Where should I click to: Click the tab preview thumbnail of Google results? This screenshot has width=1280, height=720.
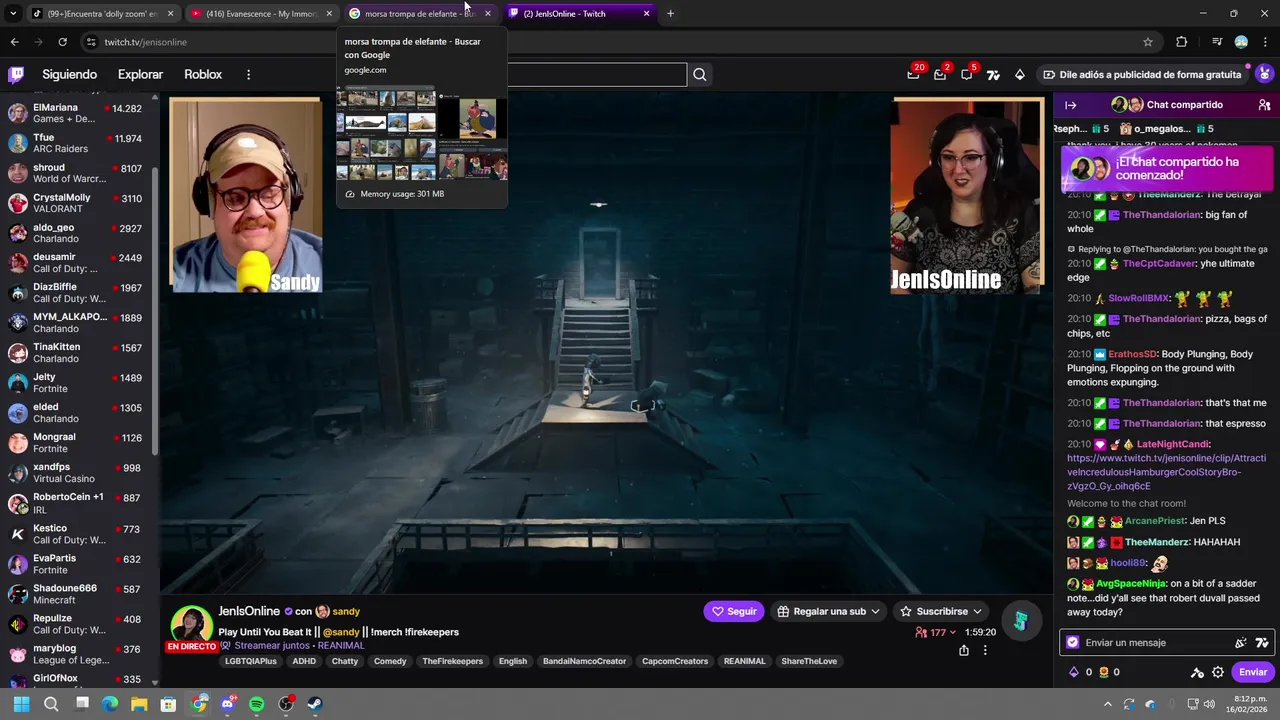click(x=421, y=133)
